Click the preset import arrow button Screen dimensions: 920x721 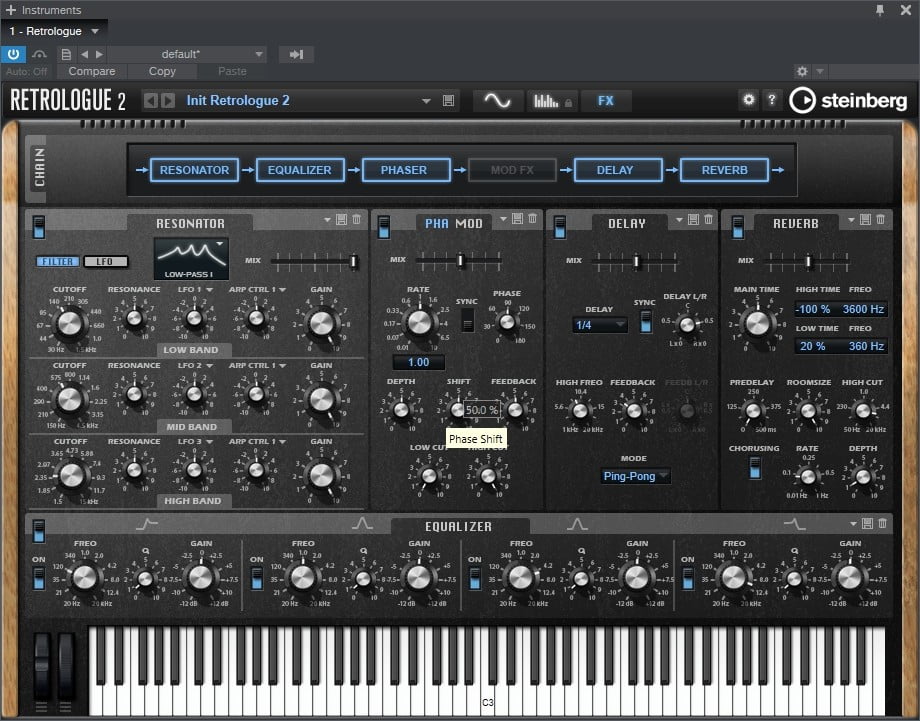296,55
